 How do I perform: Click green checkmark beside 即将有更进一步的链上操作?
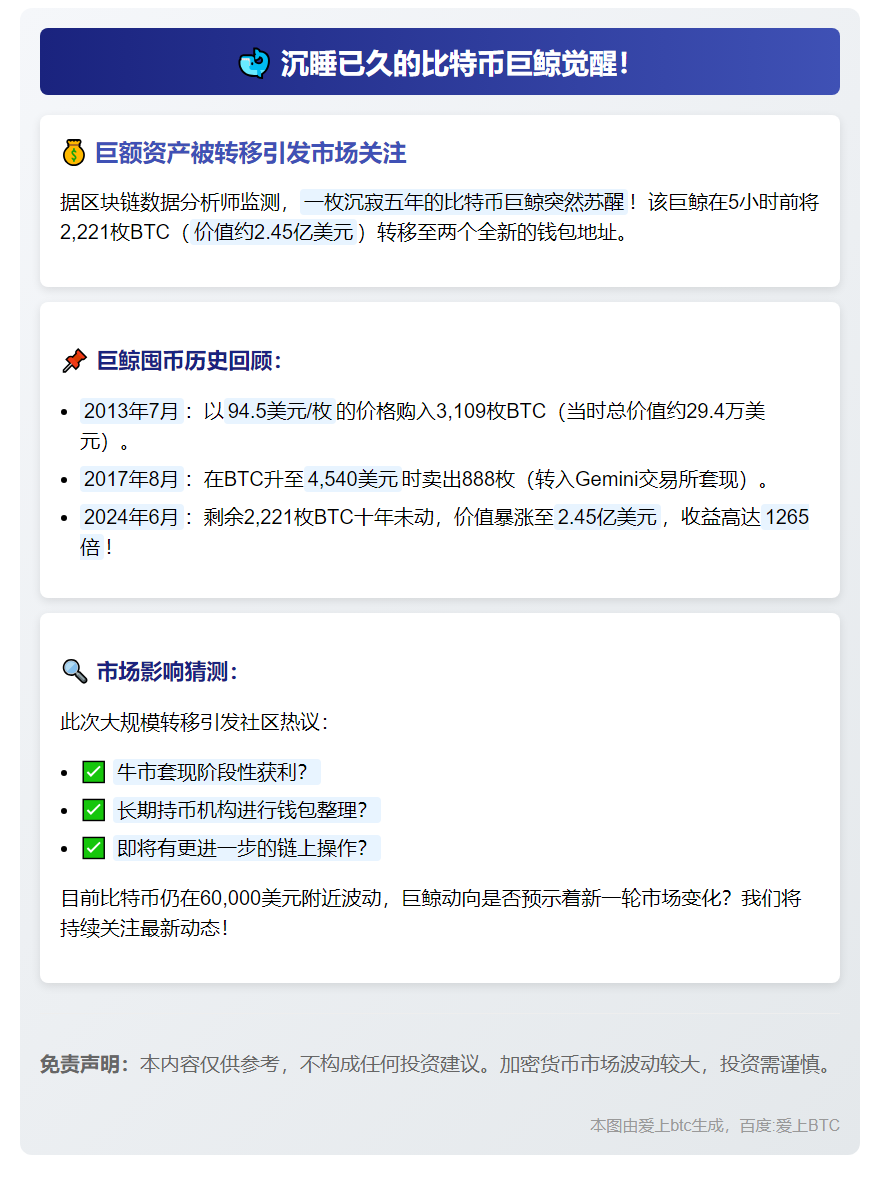point(93,848)
